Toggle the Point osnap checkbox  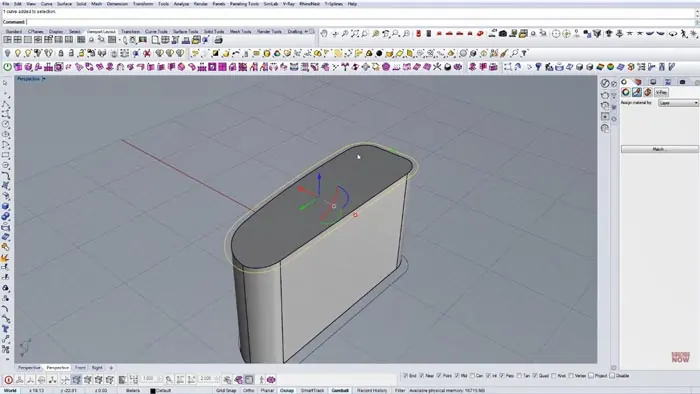(x=439, y=376)
